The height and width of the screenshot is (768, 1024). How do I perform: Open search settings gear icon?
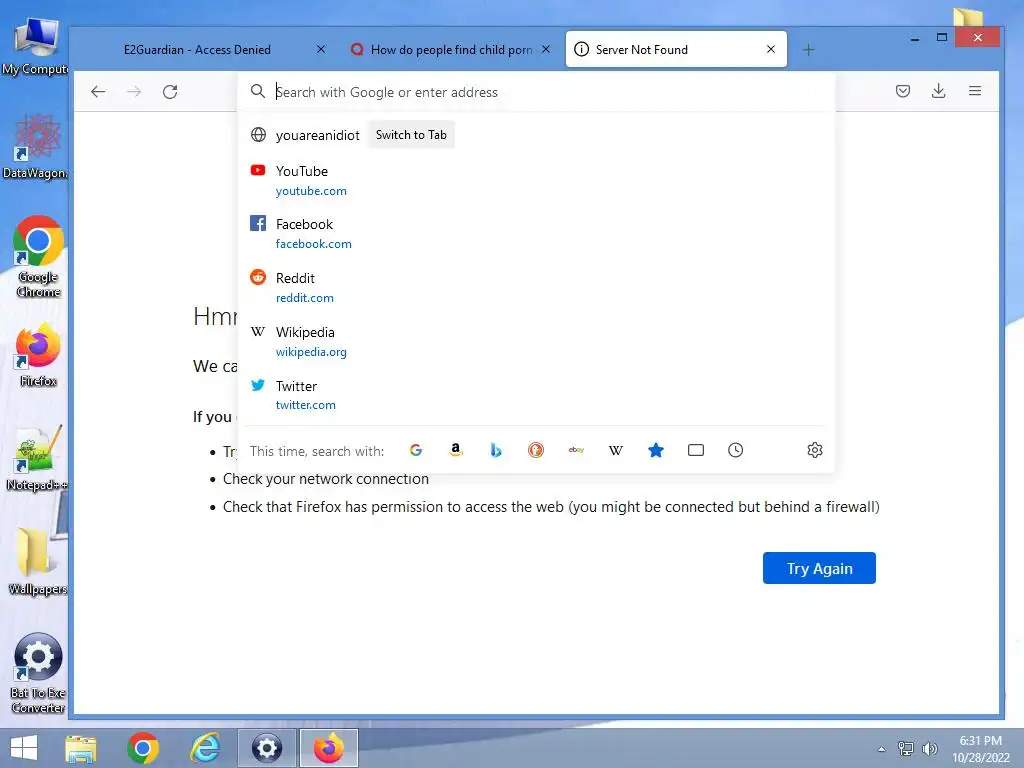pos(814,450)
